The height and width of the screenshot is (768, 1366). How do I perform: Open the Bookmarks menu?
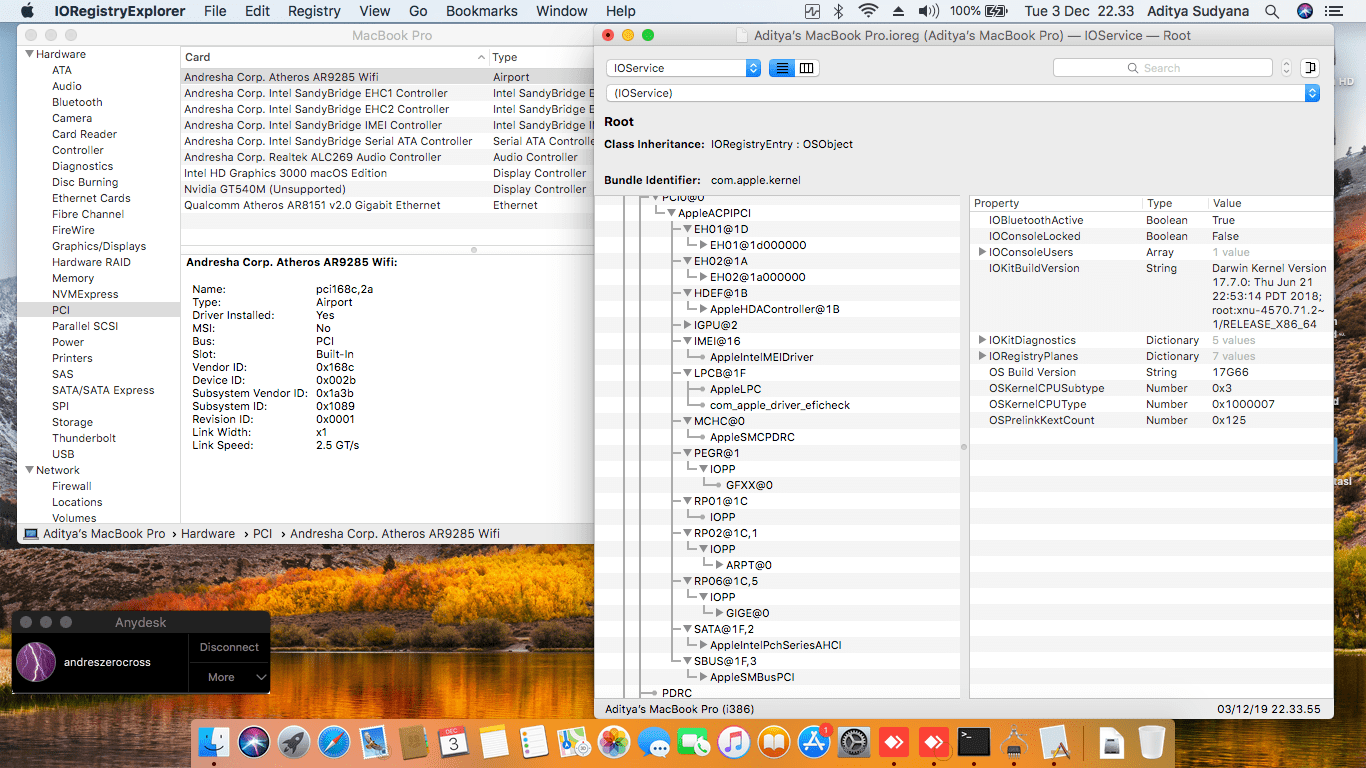coord(481,11)
